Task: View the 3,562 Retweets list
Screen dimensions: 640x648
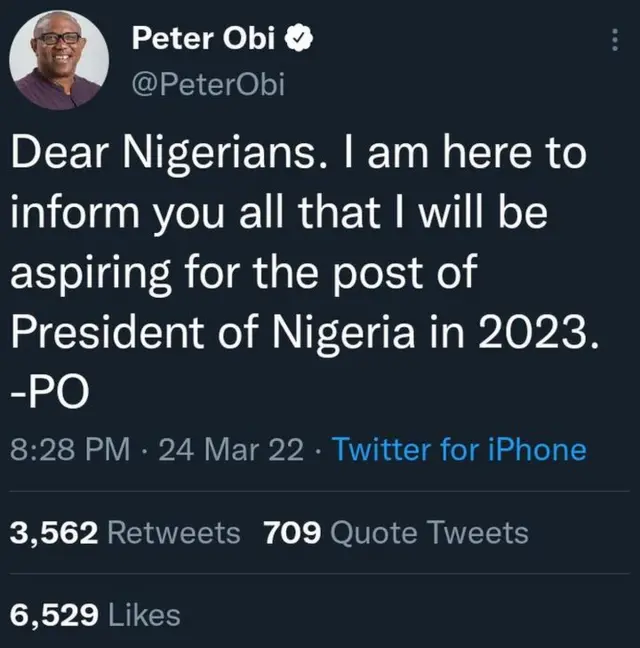Action: point(125,533)
